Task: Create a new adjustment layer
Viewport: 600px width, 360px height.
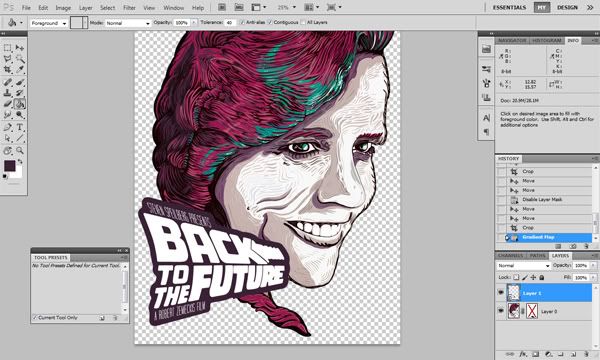Action: pos(548,354)
